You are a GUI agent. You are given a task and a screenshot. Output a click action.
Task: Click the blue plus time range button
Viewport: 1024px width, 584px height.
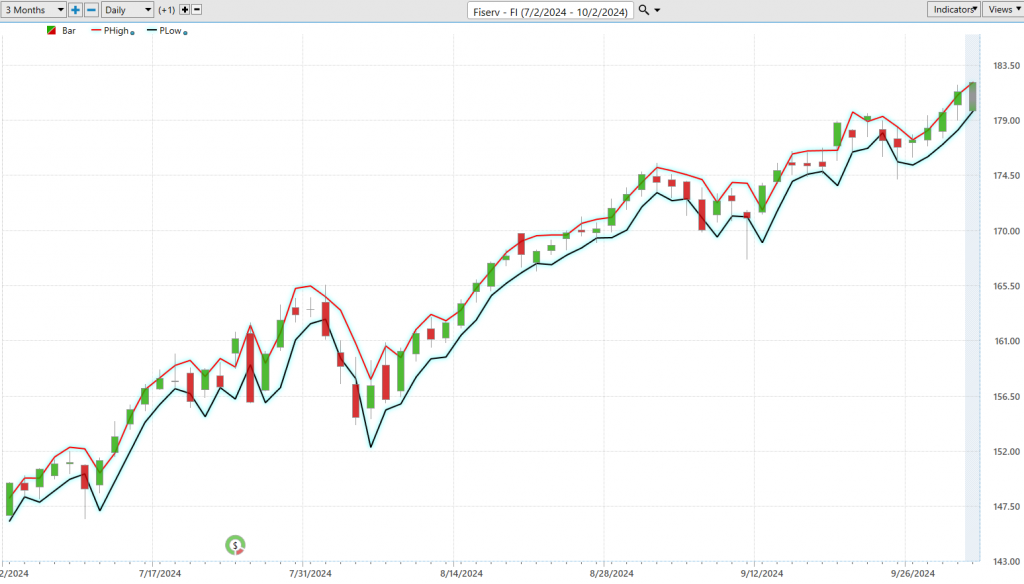point(75,9)
